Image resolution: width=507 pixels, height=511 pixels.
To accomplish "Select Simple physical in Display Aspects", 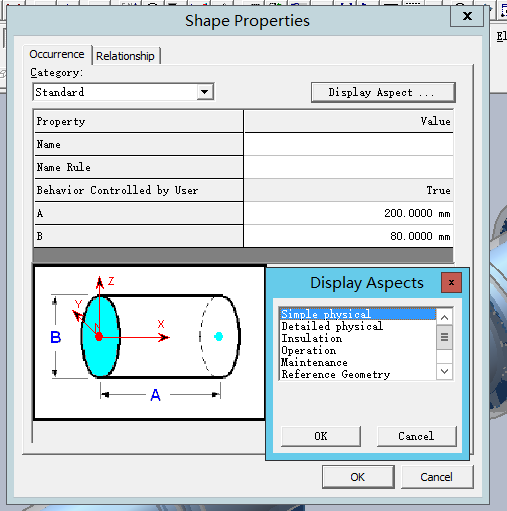I will 358,314.
